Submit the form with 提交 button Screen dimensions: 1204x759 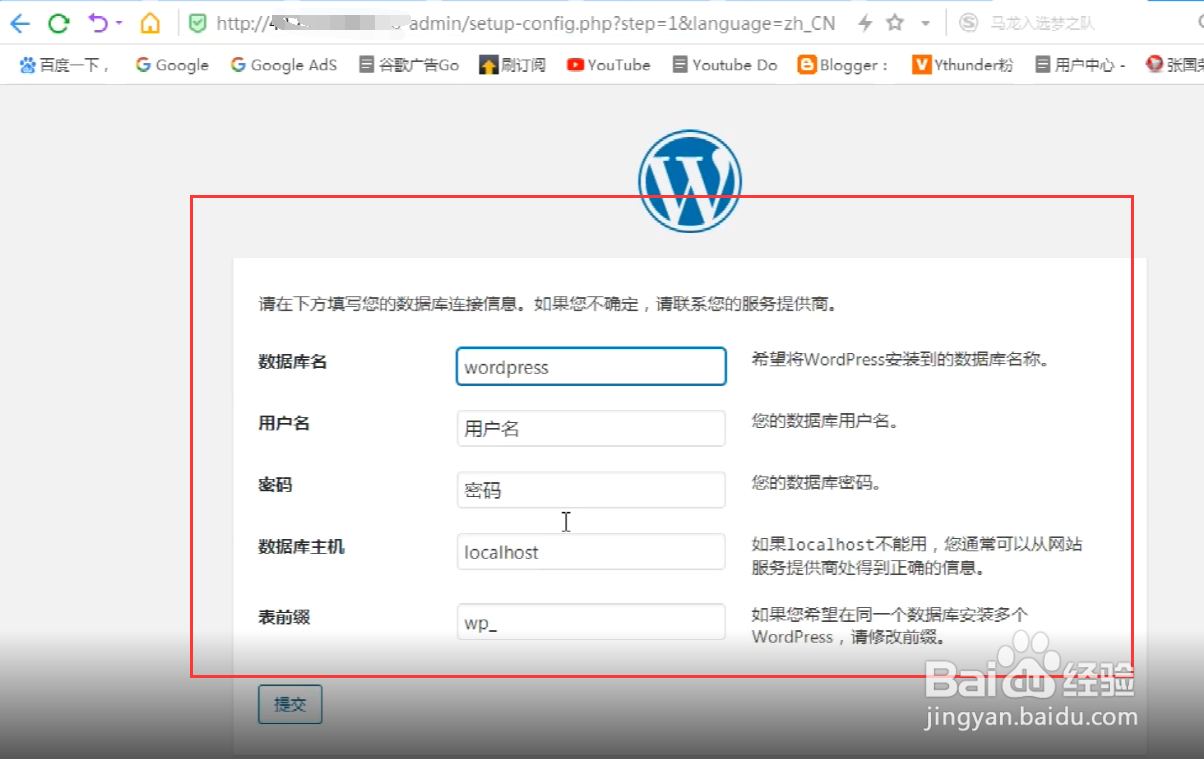[290, 704]
